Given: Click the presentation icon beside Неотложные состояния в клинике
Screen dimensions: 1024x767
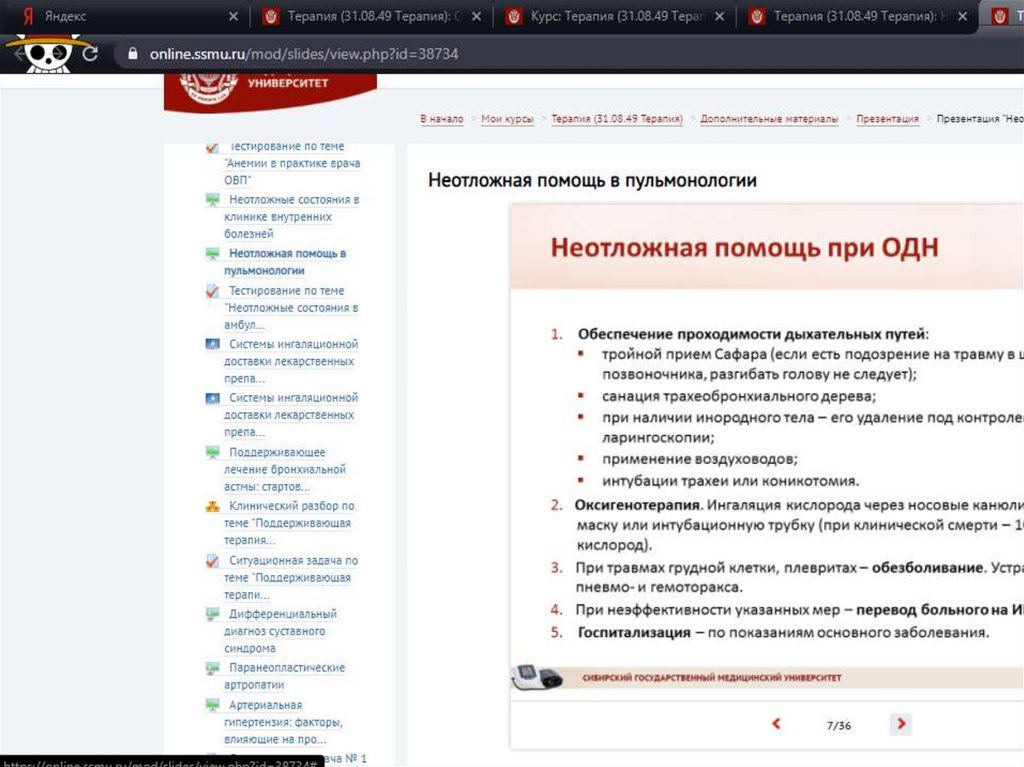Looking at the screenshot, I should coord(212,200).
